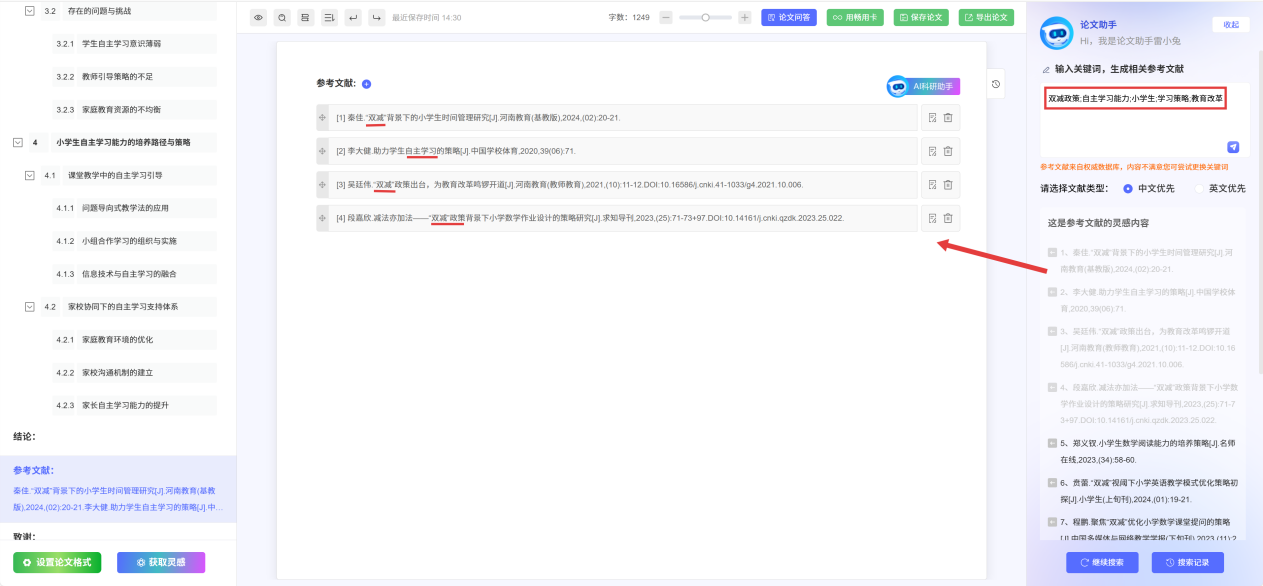1263x586 pixels.
Task: Collapse assistant panel with 收起 button
Action: [1231, 25]
